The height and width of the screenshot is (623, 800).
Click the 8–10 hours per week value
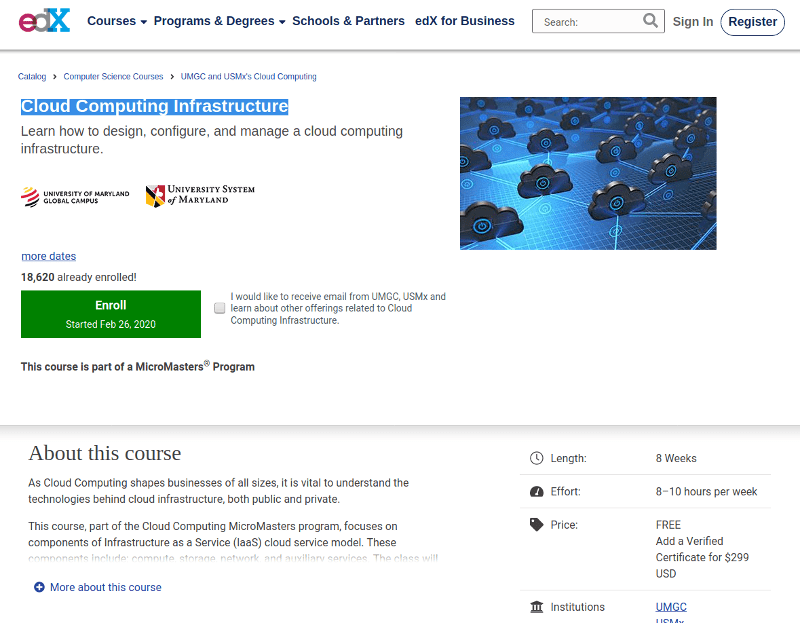click(706, 491)
